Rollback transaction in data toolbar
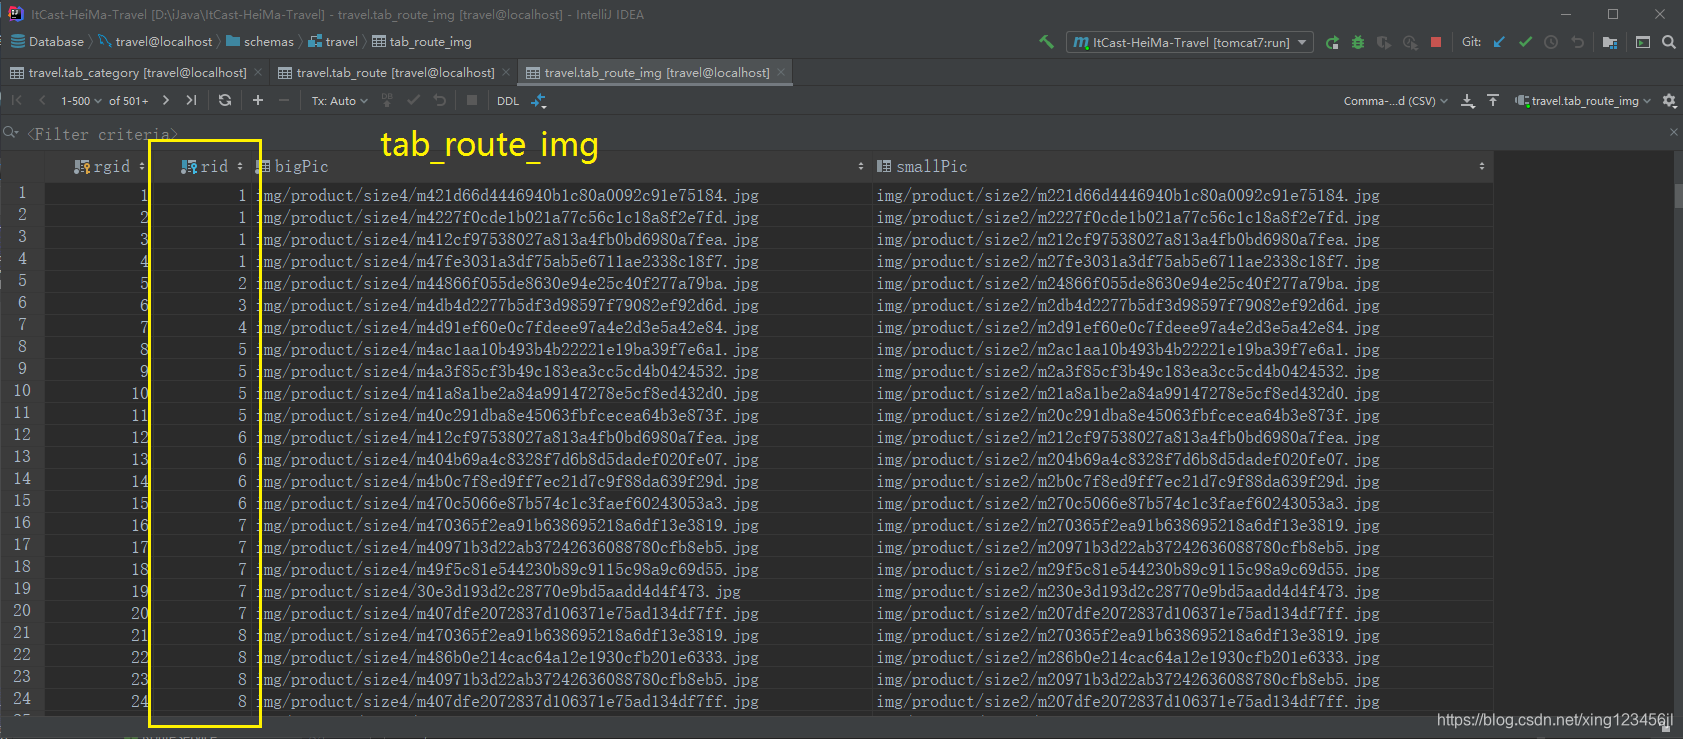The height and width of the screenshot is (739, 1683). click(x=439, y=100)
